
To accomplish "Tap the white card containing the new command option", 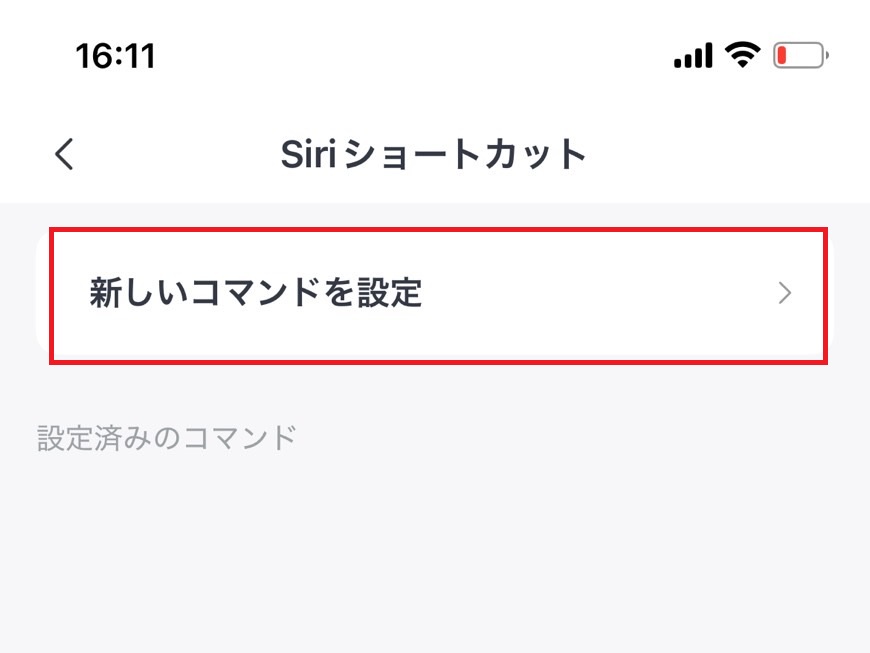I will pos(435,293).
